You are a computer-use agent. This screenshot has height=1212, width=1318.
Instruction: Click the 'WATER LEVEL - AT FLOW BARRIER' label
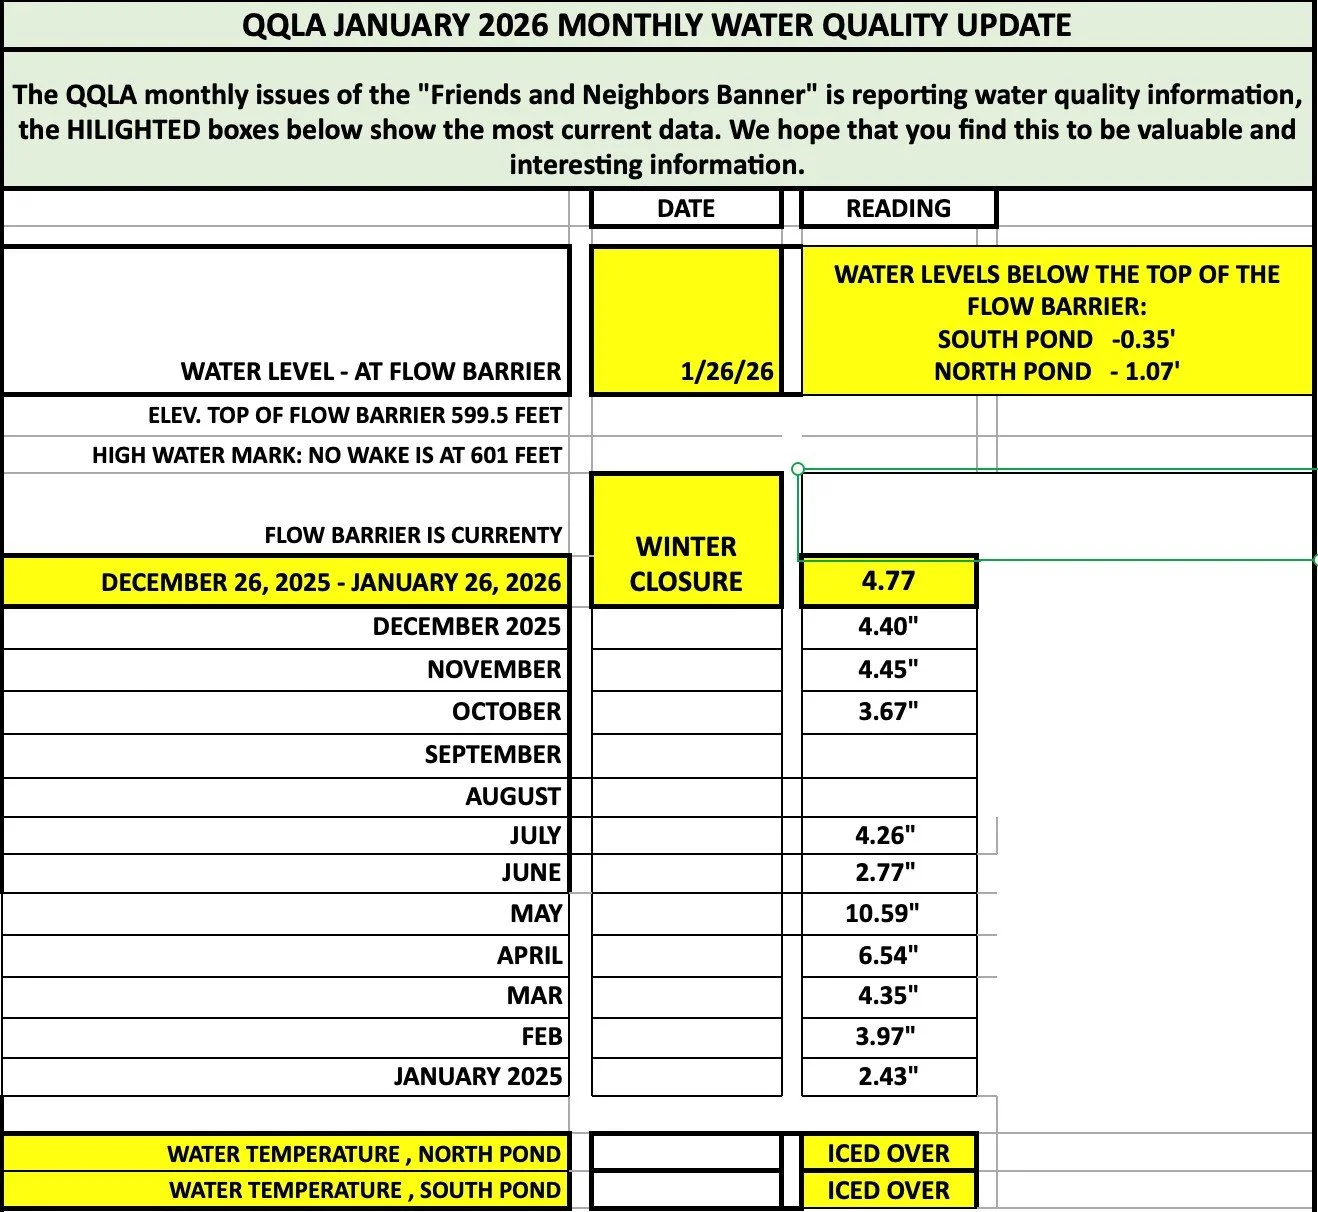click(x=371, y=372)
